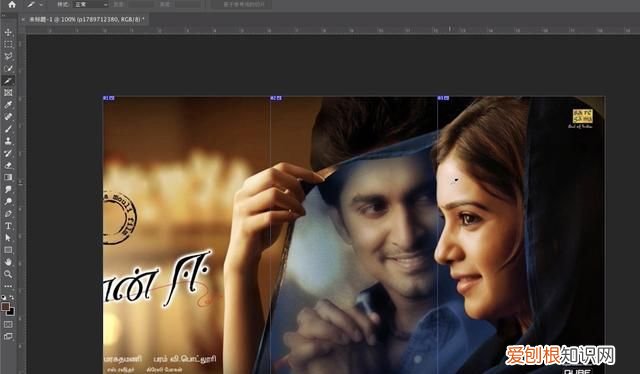Click the slice height input field
640x374 pixels.
coord(187,4)
